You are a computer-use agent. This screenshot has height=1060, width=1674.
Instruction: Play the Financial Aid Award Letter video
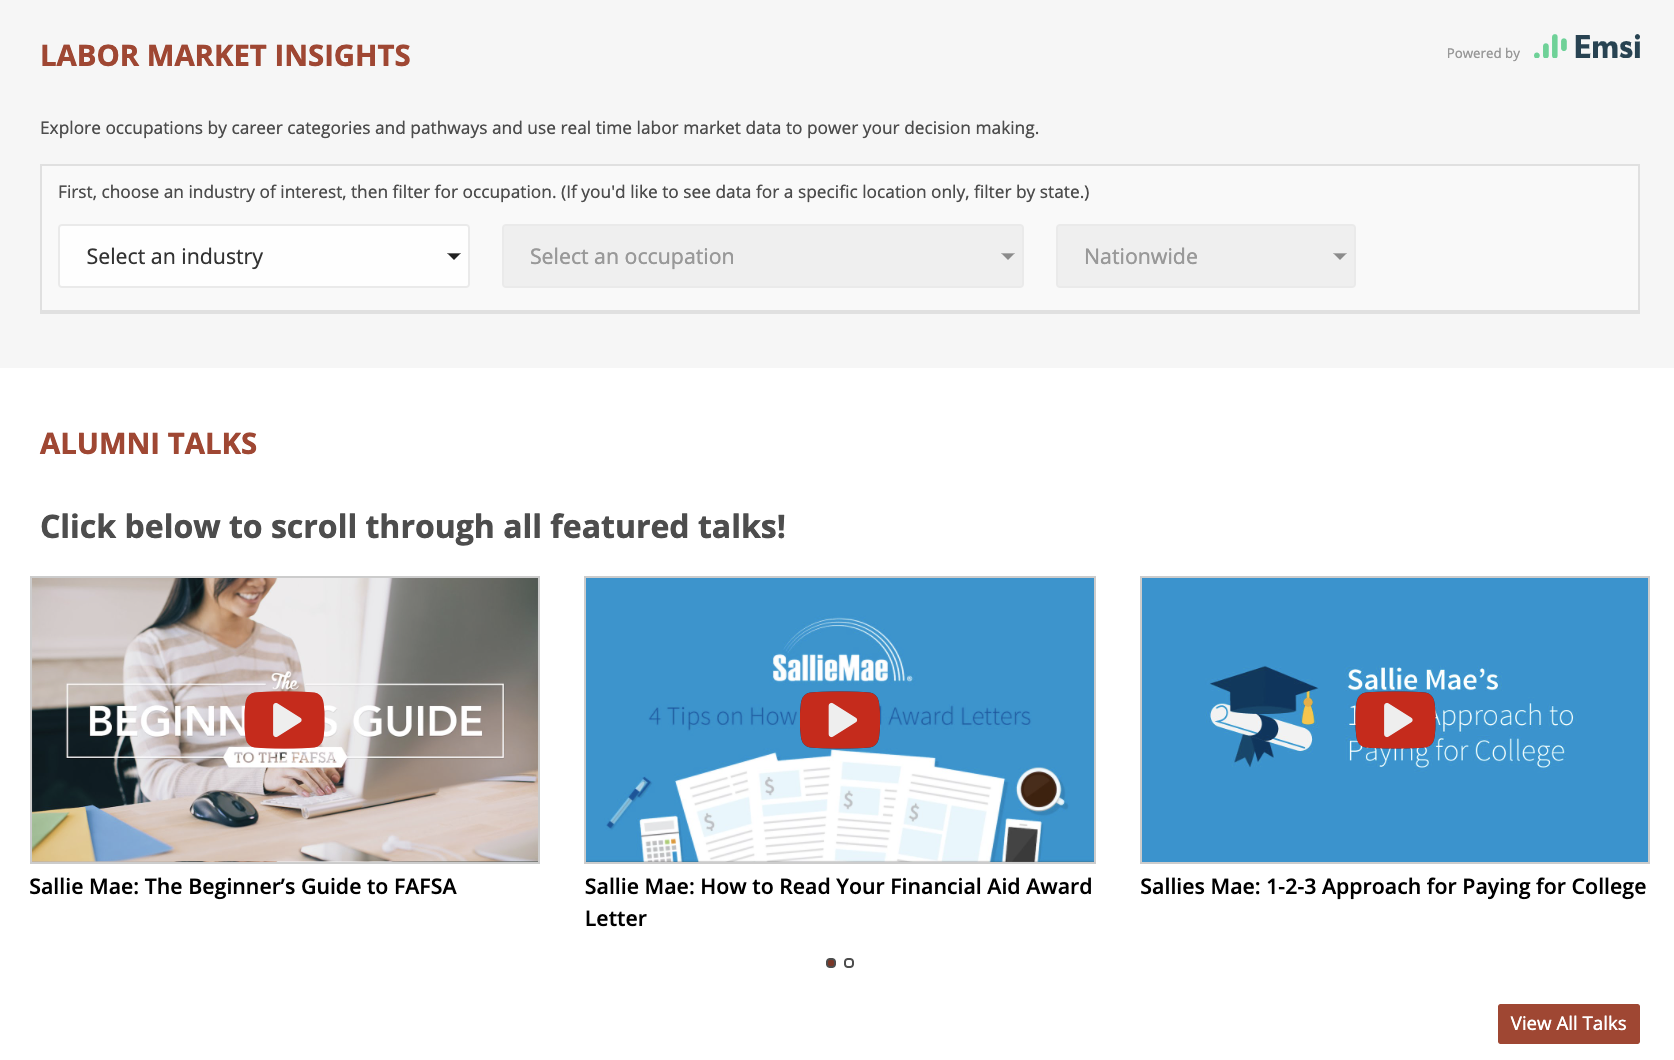pyautogui.click(x=840, y=720)
